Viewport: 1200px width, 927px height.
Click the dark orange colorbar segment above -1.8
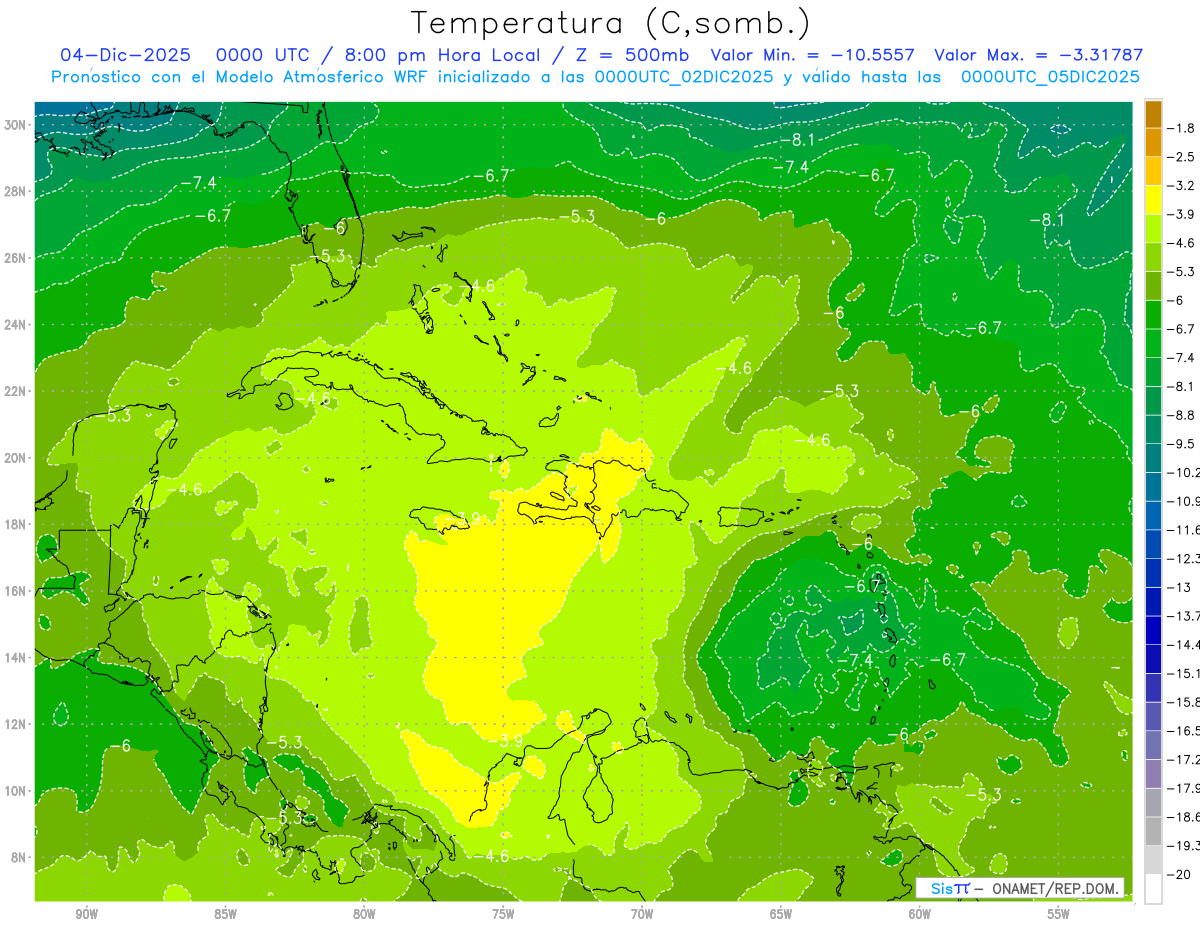point(1153,114)
